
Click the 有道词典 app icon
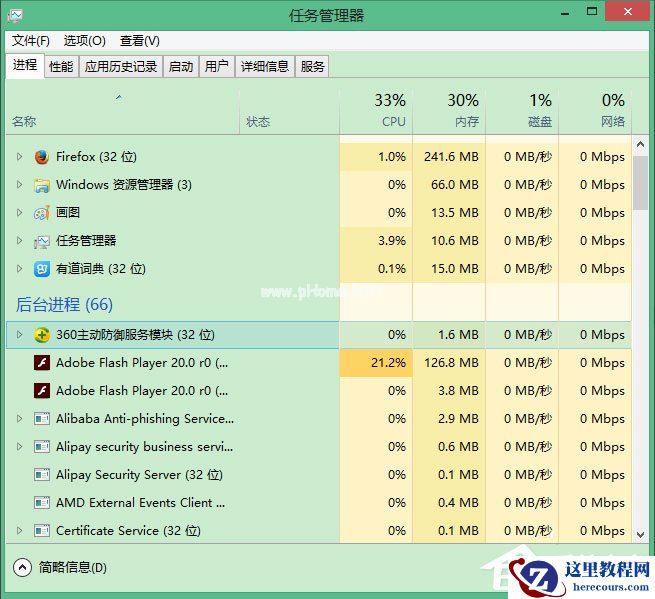point(42,269)
